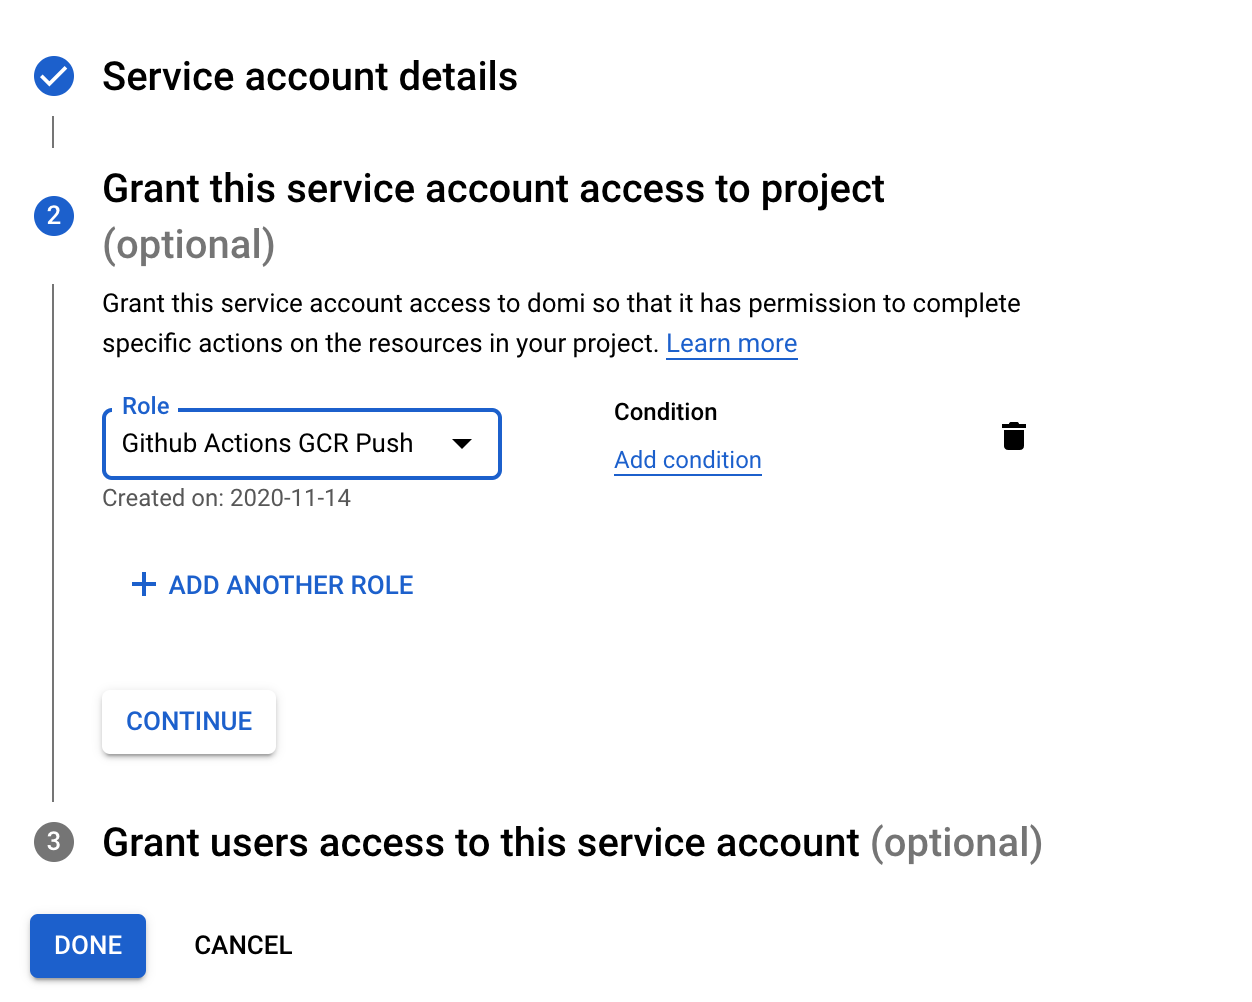Viewport: 1252px width, 1002px height.
Task: Click the plus icon to add role
Action: tap(144, 585)
